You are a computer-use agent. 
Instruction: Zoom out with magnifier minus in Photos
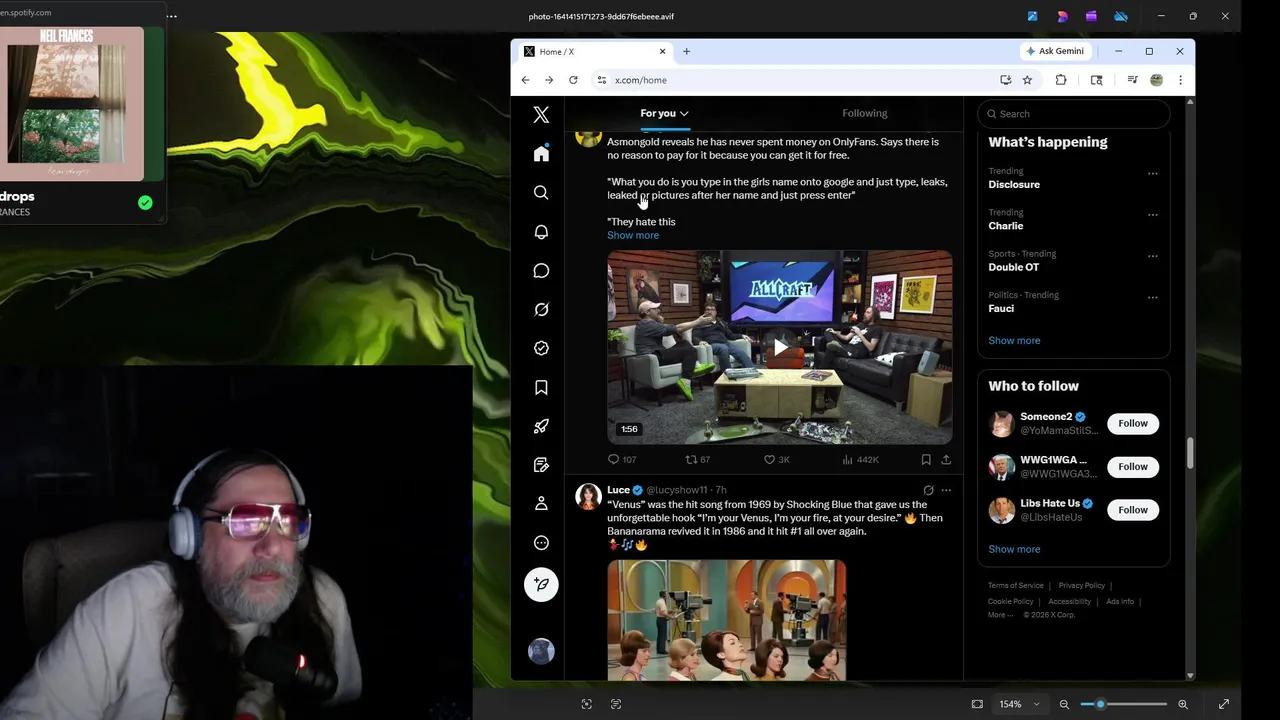pos(1064,704)
